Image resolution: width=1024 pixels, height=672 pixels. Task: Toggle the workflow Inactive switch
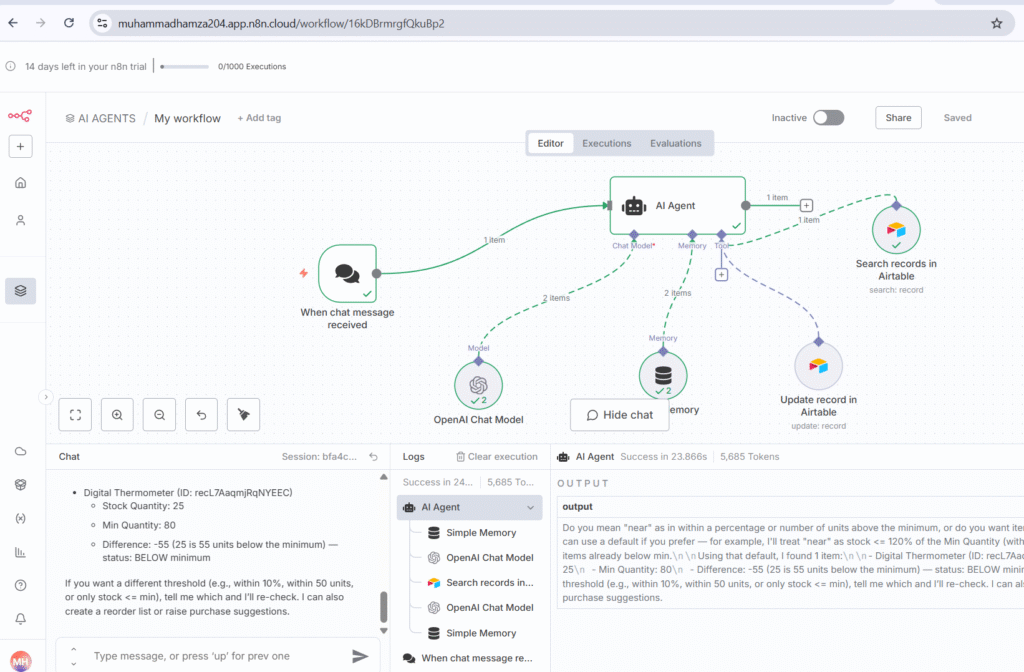click(828, 118)
